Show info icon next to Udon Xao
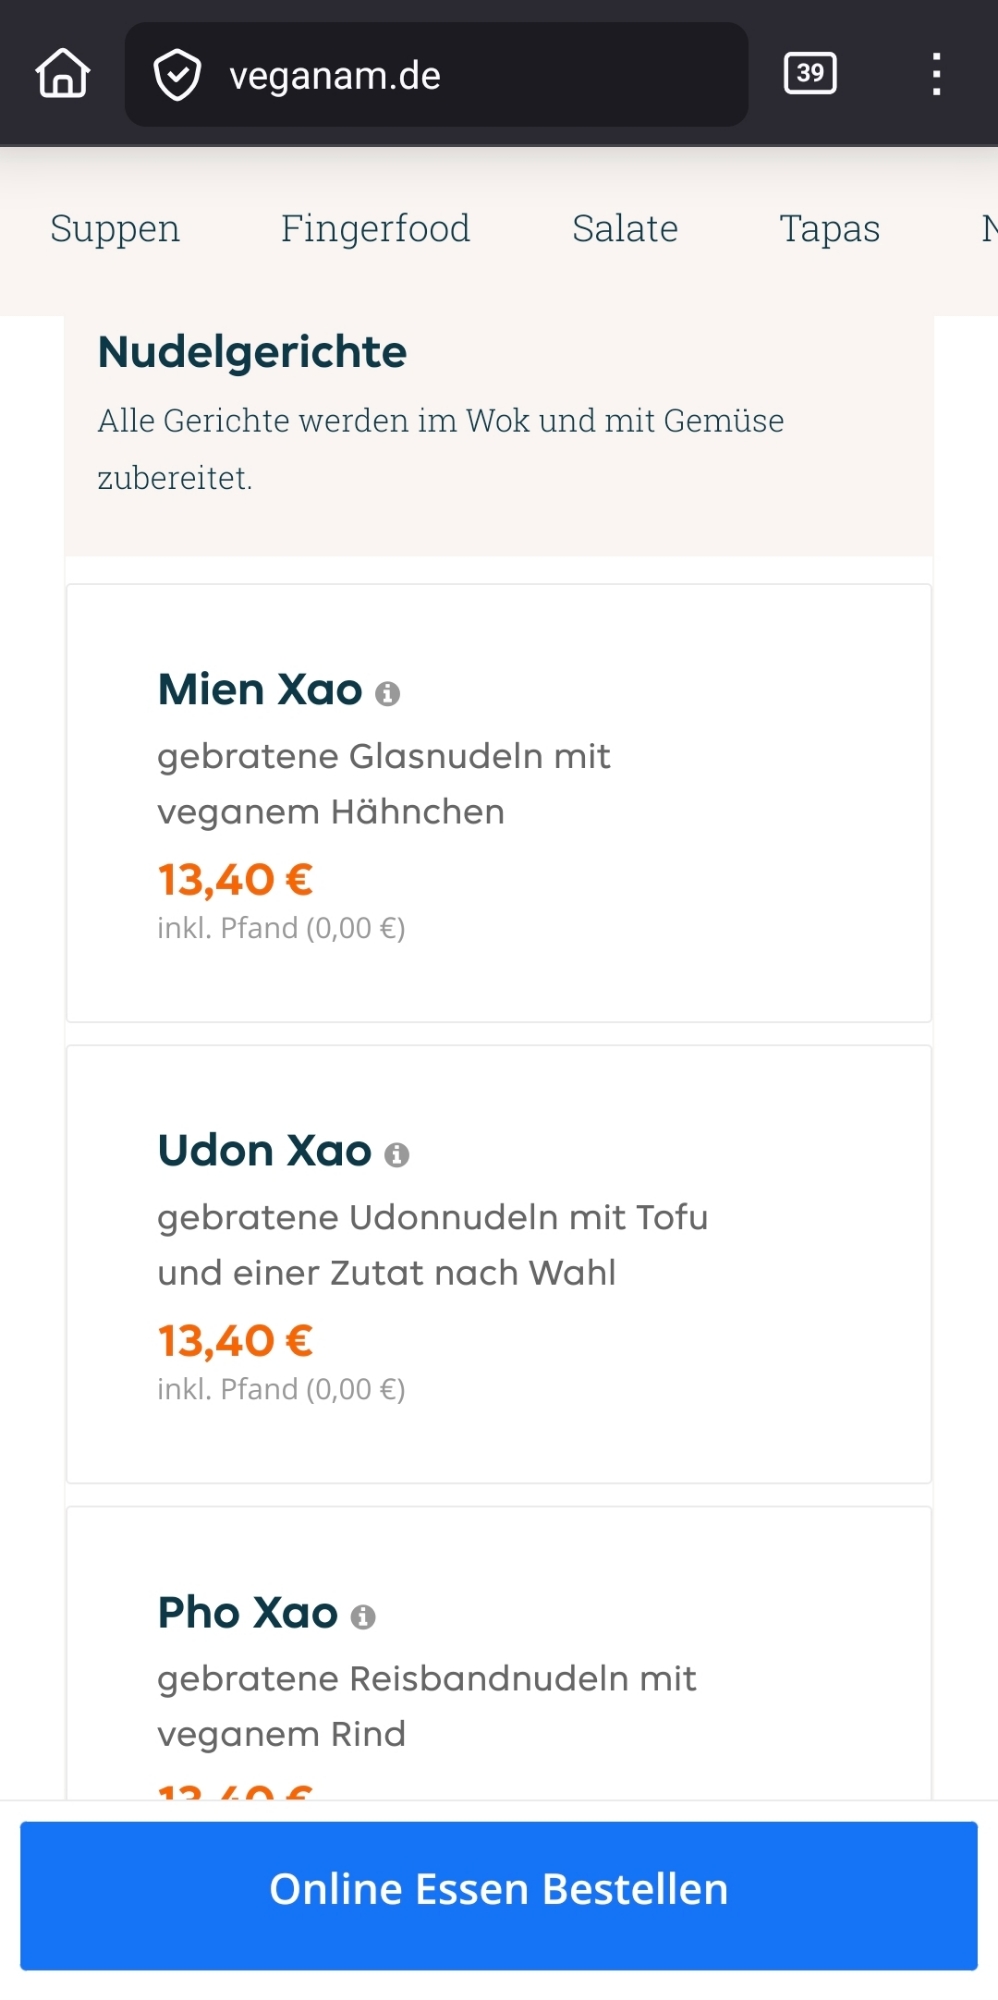This screenshot has height=2000, width=998. pos(397,1155)
